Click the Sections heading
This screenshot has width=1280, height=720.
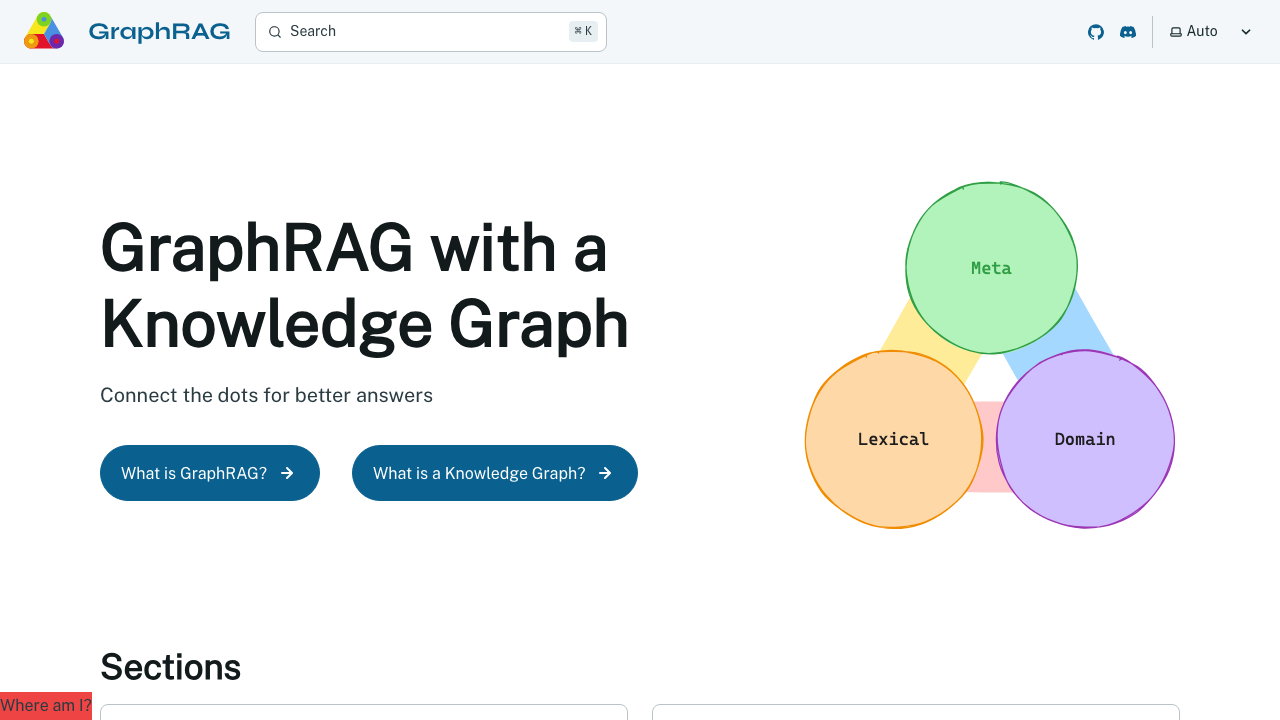(x=171, y=667)
